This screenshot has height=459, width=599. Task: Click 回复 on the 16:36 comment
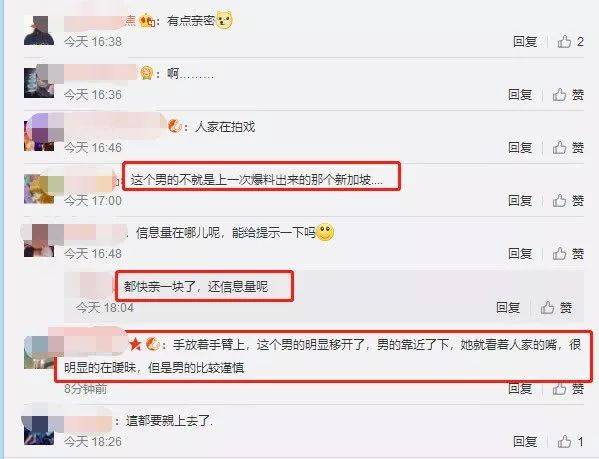pos(520,94)
